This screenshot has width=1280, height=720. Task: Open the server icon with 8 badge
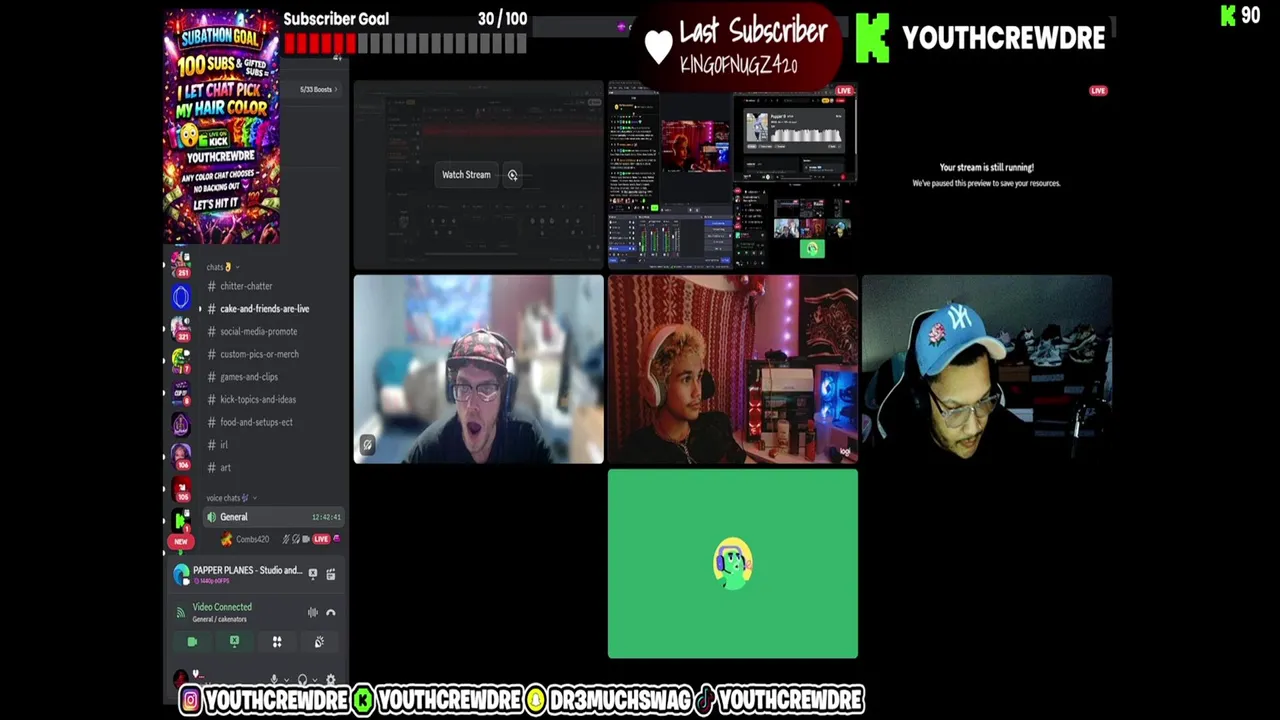(181, 393)
